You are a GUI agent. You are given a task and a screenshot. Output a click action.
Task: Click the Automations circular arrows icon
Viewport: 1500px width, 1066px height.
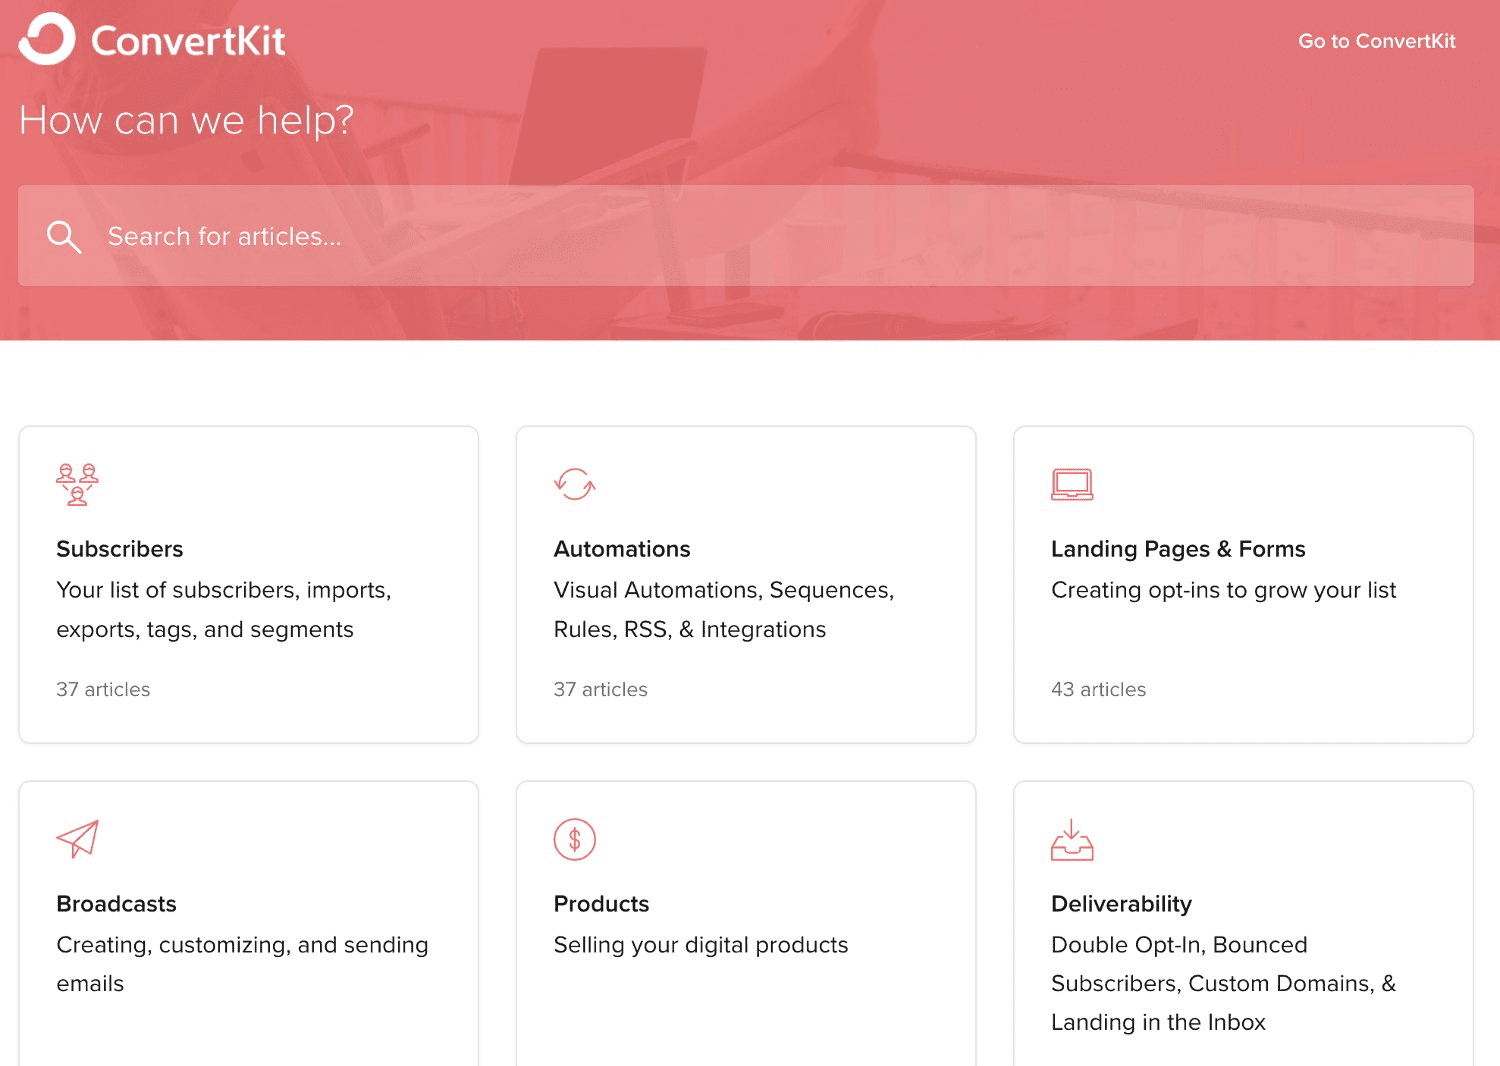[x=575, y=484]
